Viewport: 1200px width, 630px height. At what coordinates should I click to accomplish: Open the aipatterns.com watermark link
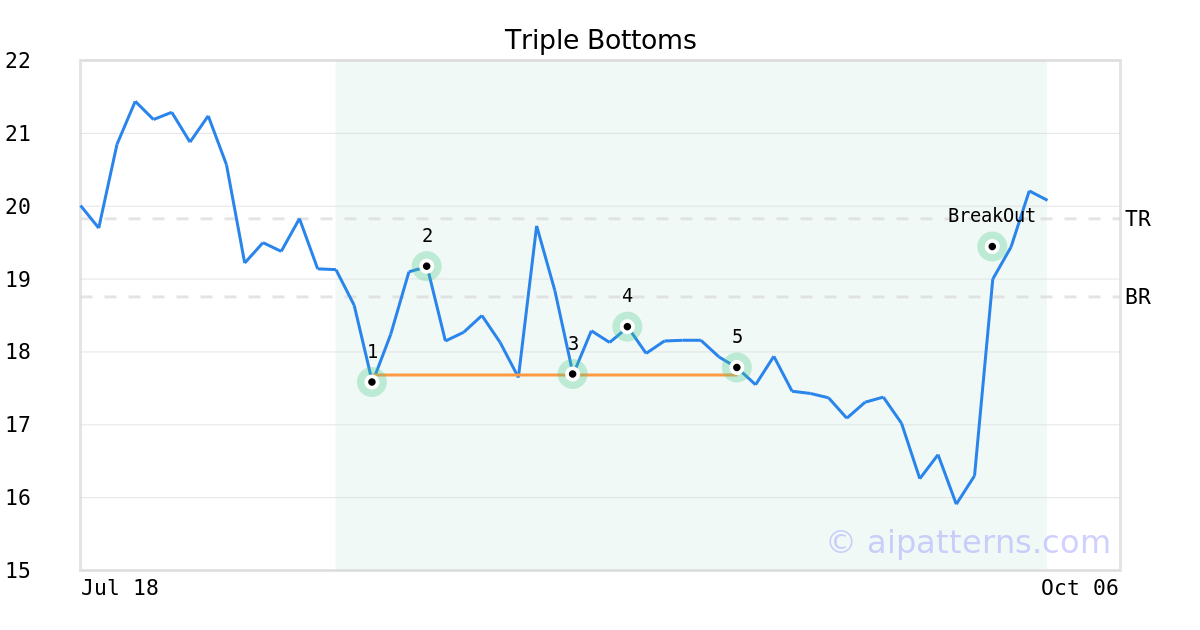pyautogui.click(x=968, y=542)
